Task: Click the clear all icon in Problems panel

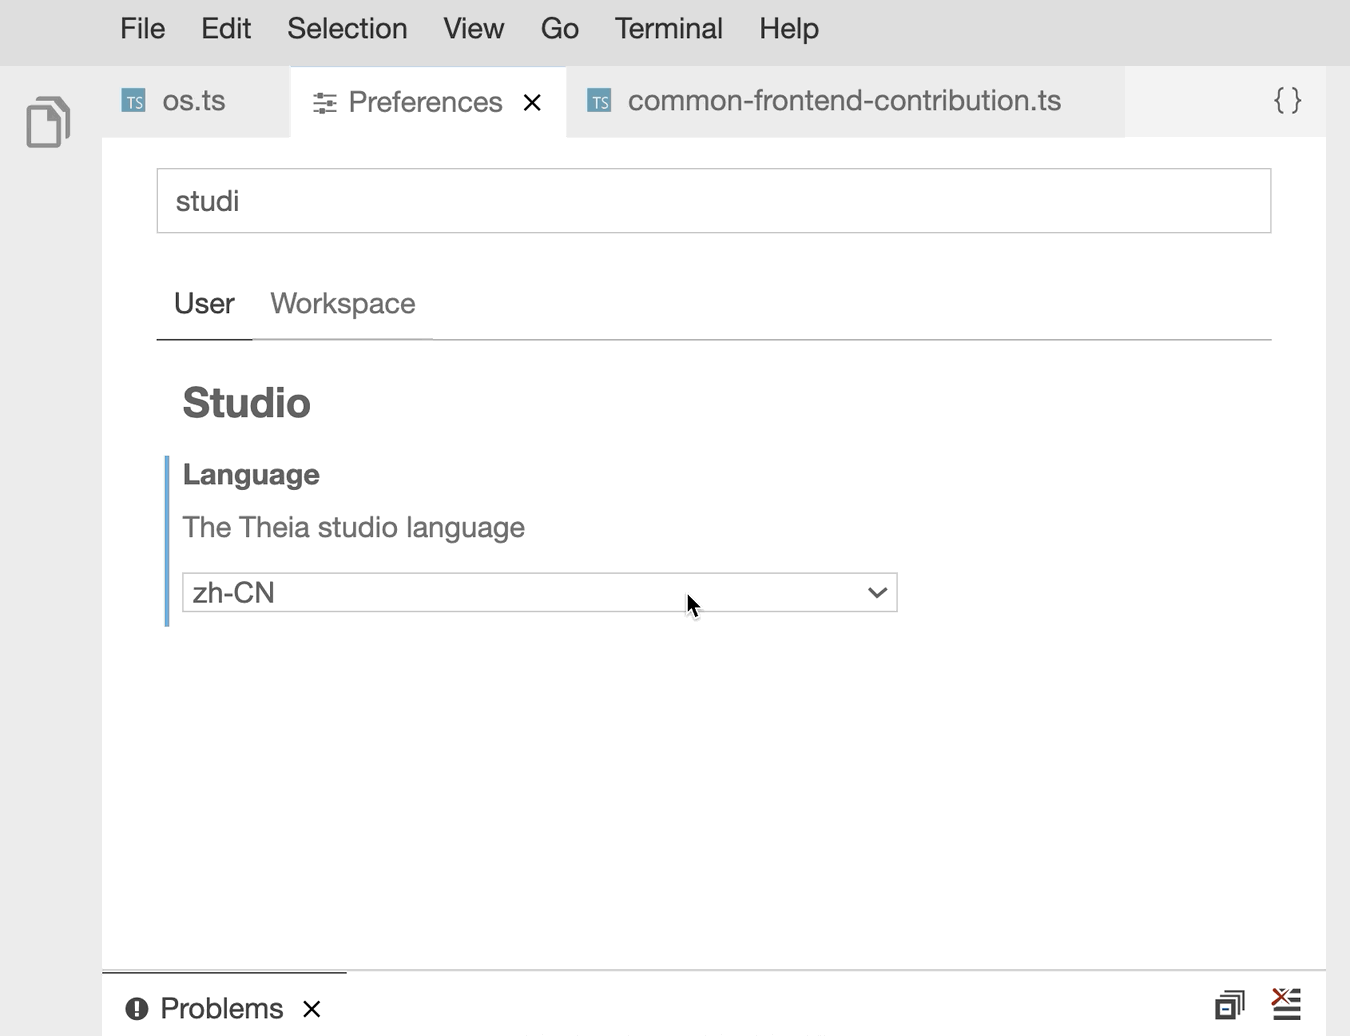Action: point(1286,1003)
